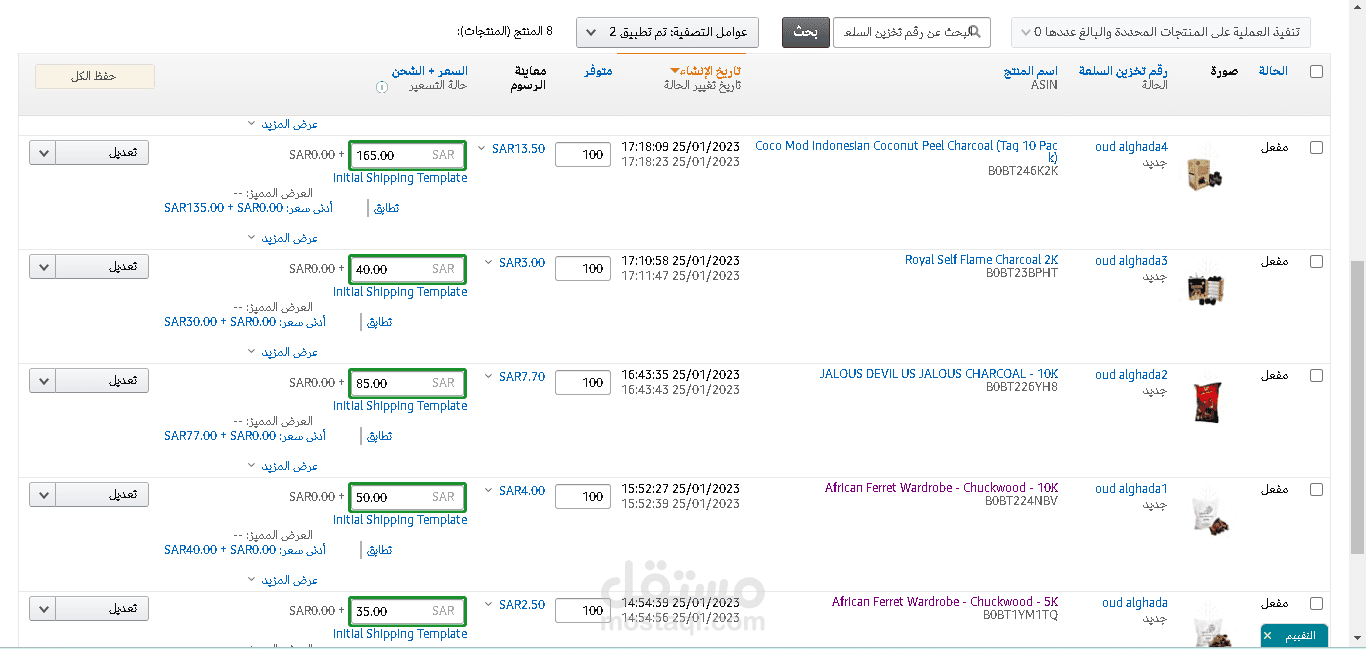Open the African Ferret Wardrobe Chuckwood 5K link
The width and height of the screenshot is (1366, 649).
click(x=945, y=602)
